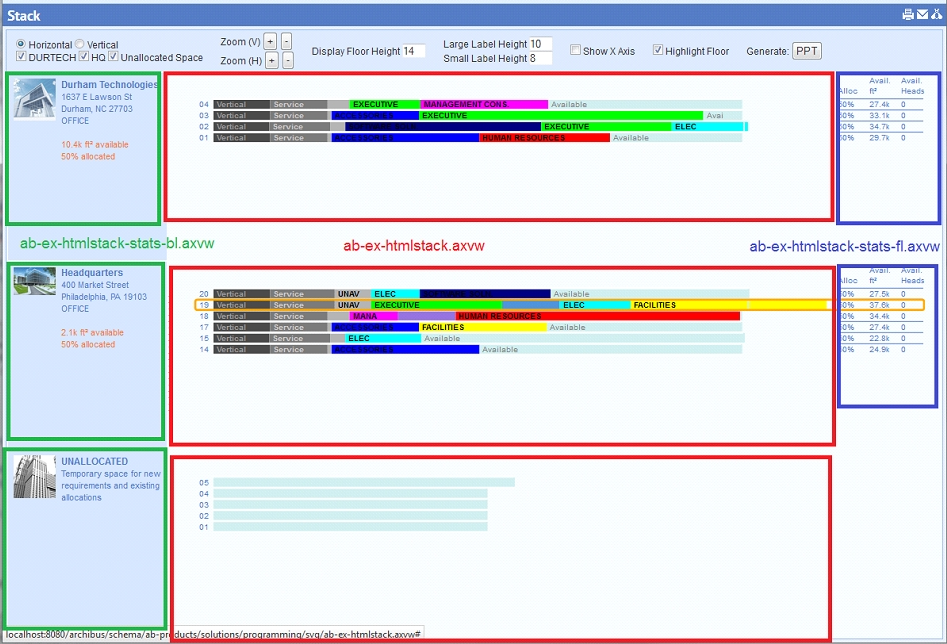Click the printer icon in Stack header

907,15
